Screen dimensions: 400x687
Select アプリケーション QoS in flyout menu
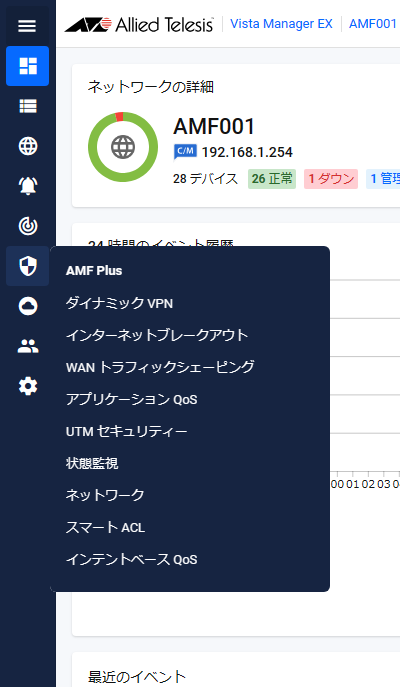131,399
